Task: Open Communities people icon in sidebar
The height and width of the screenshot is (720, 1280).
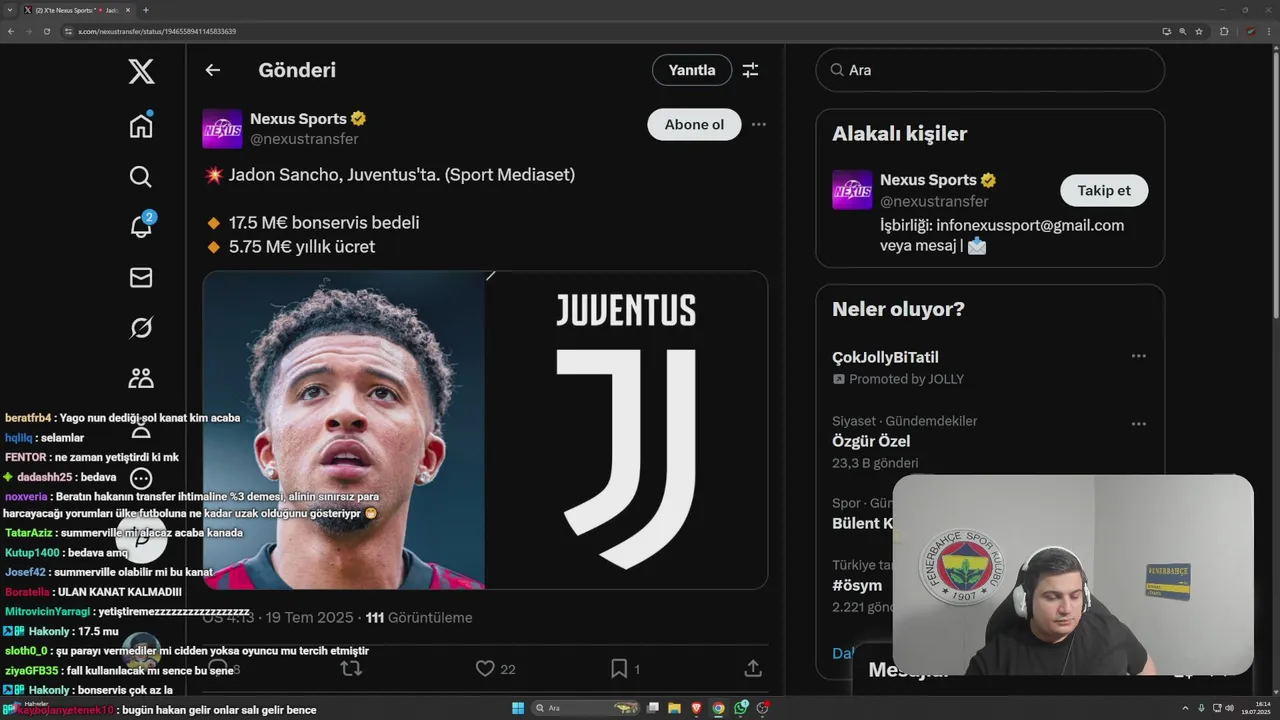Action: tap(141, 378)
